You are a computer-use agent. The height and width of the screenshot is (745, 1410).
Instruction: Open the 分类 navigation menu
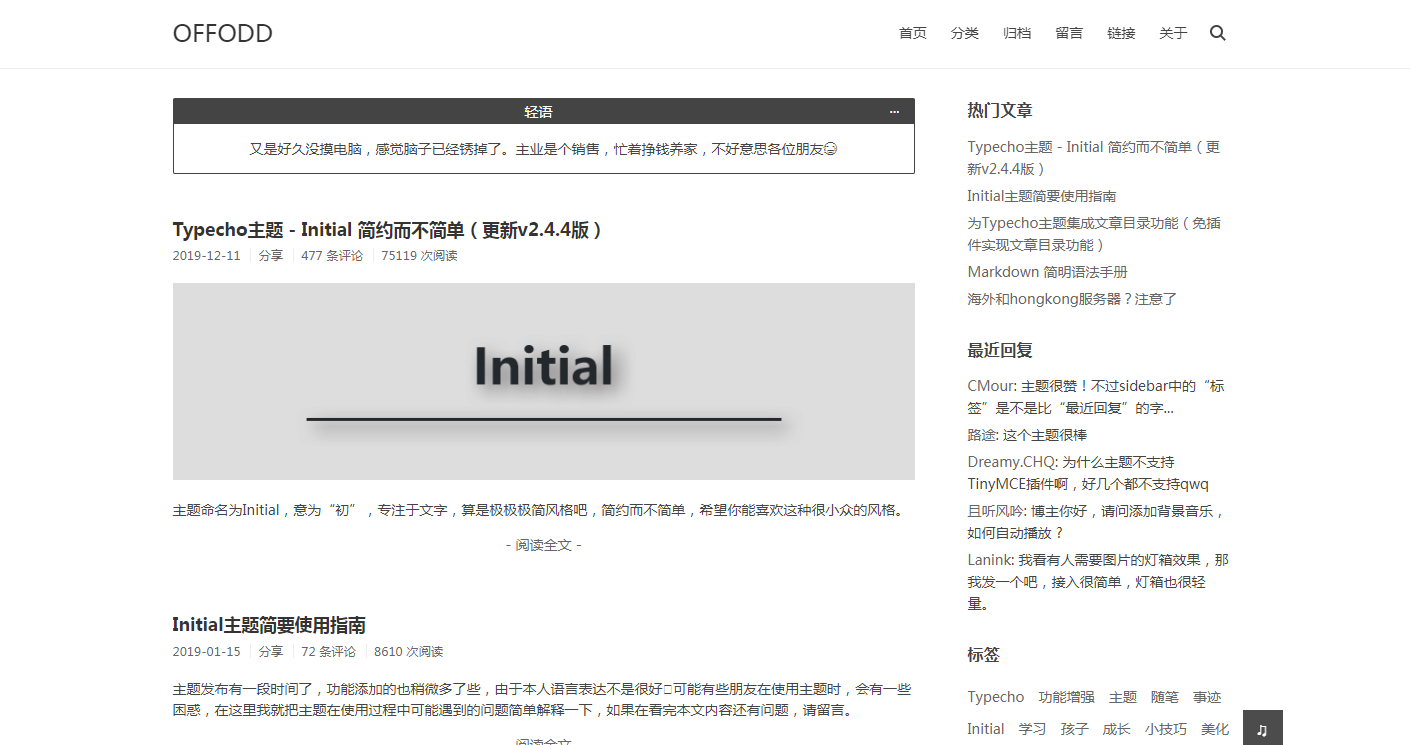(965, 33)
